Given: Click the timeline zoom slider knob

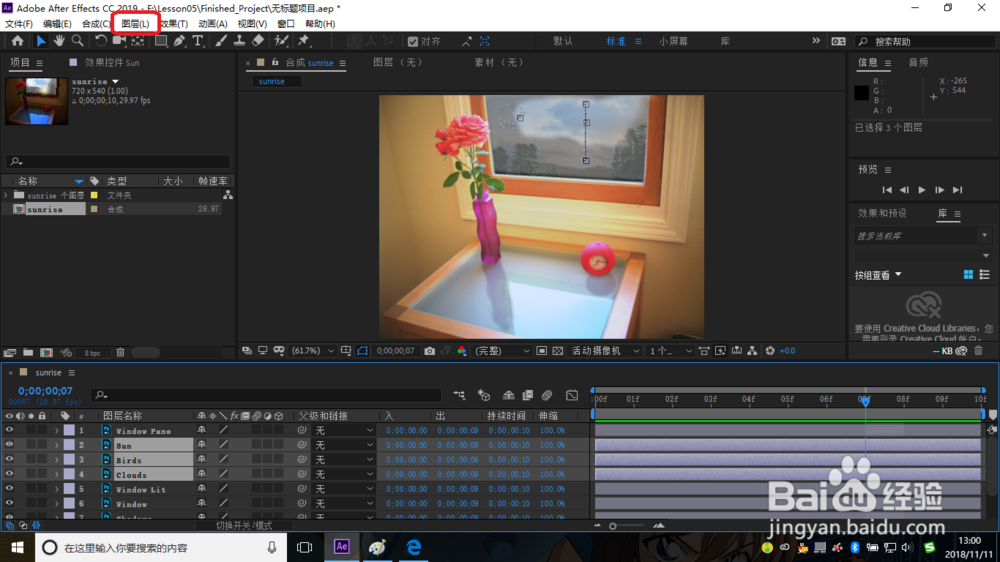Looking at the screenshot, I should pos(613,526).
